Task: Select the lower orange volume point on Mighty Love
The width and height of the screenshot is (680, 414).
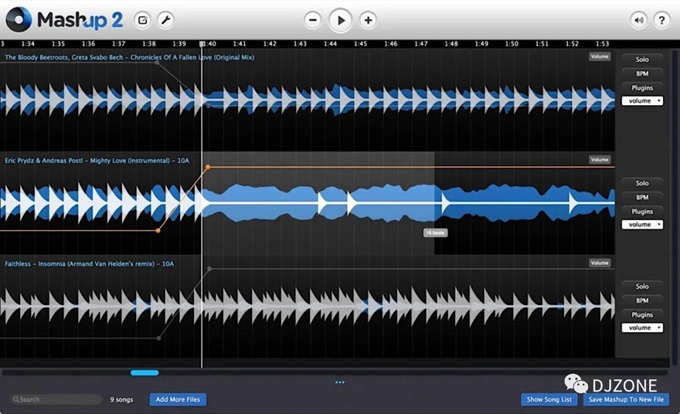Action: point(158,231)
